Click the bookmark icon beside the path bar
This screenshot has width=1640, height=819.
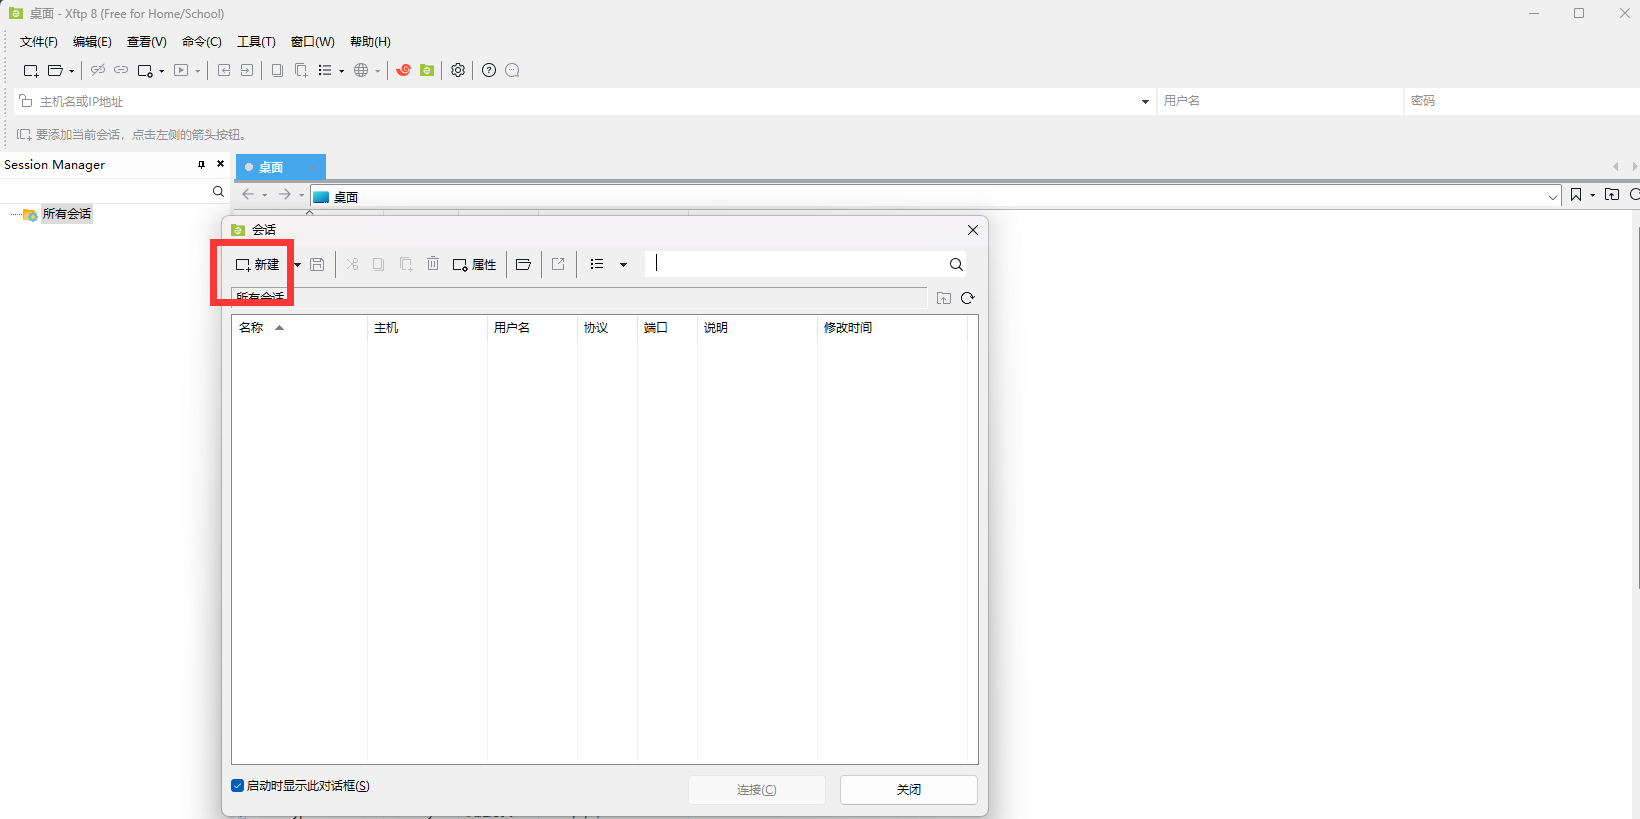click(x=1576, y=195)
